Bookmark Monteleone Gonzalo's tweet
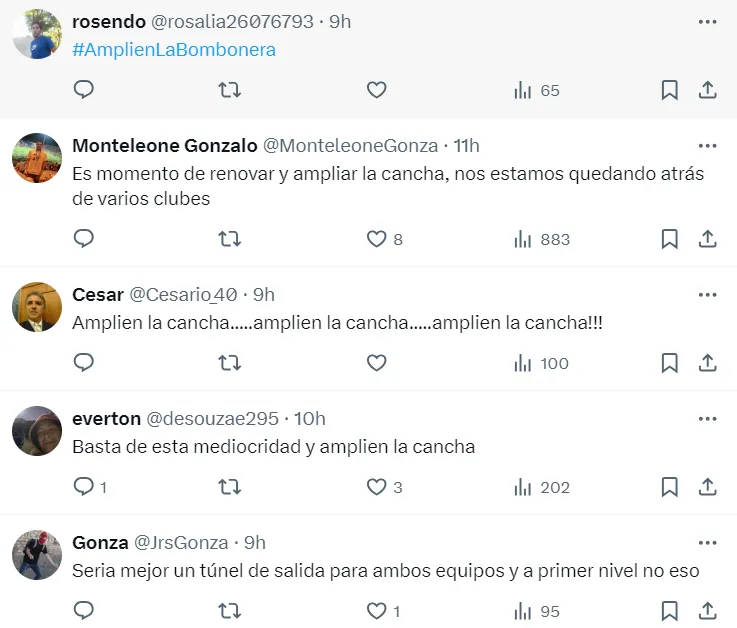The height and width of the screenshot is (628, 737). tap(670, 239)
